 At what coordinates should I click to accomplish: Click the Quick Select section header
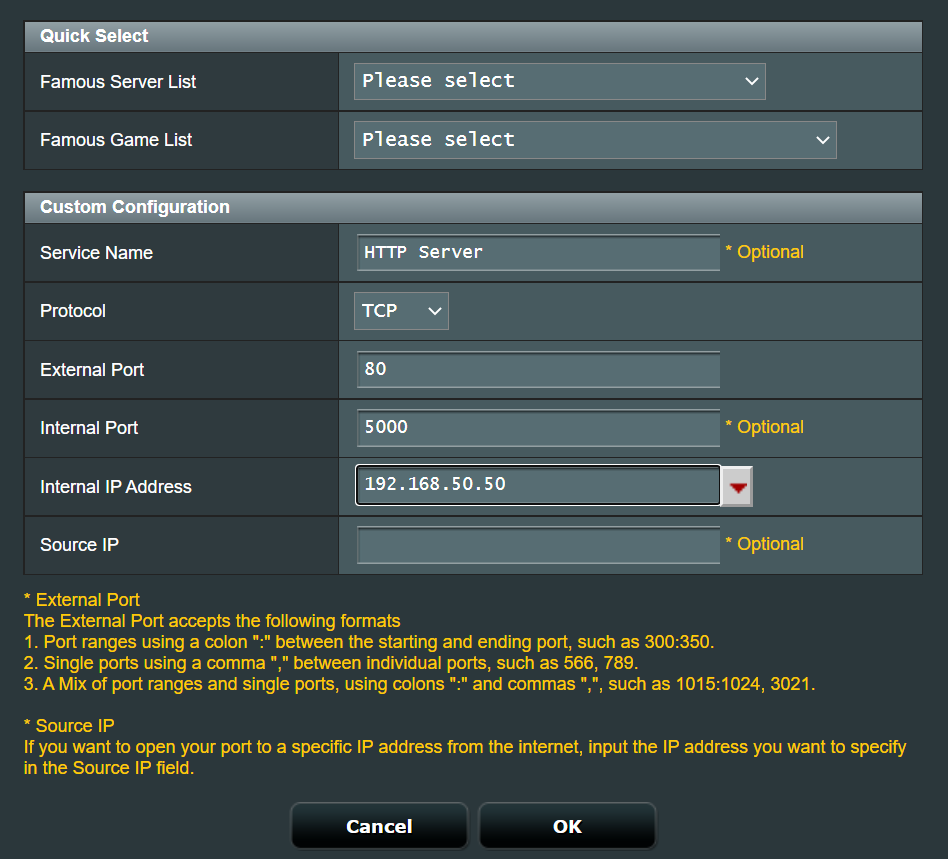[x=94, y=36]
